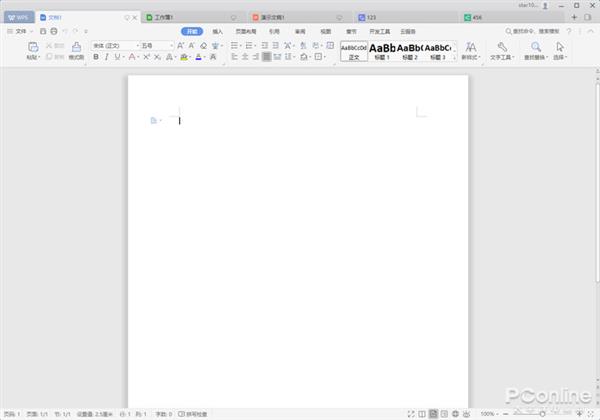This screenshot has height=420, width=600.
Task: Click the distributed alignment icon
Action: (x=277, y=57)
